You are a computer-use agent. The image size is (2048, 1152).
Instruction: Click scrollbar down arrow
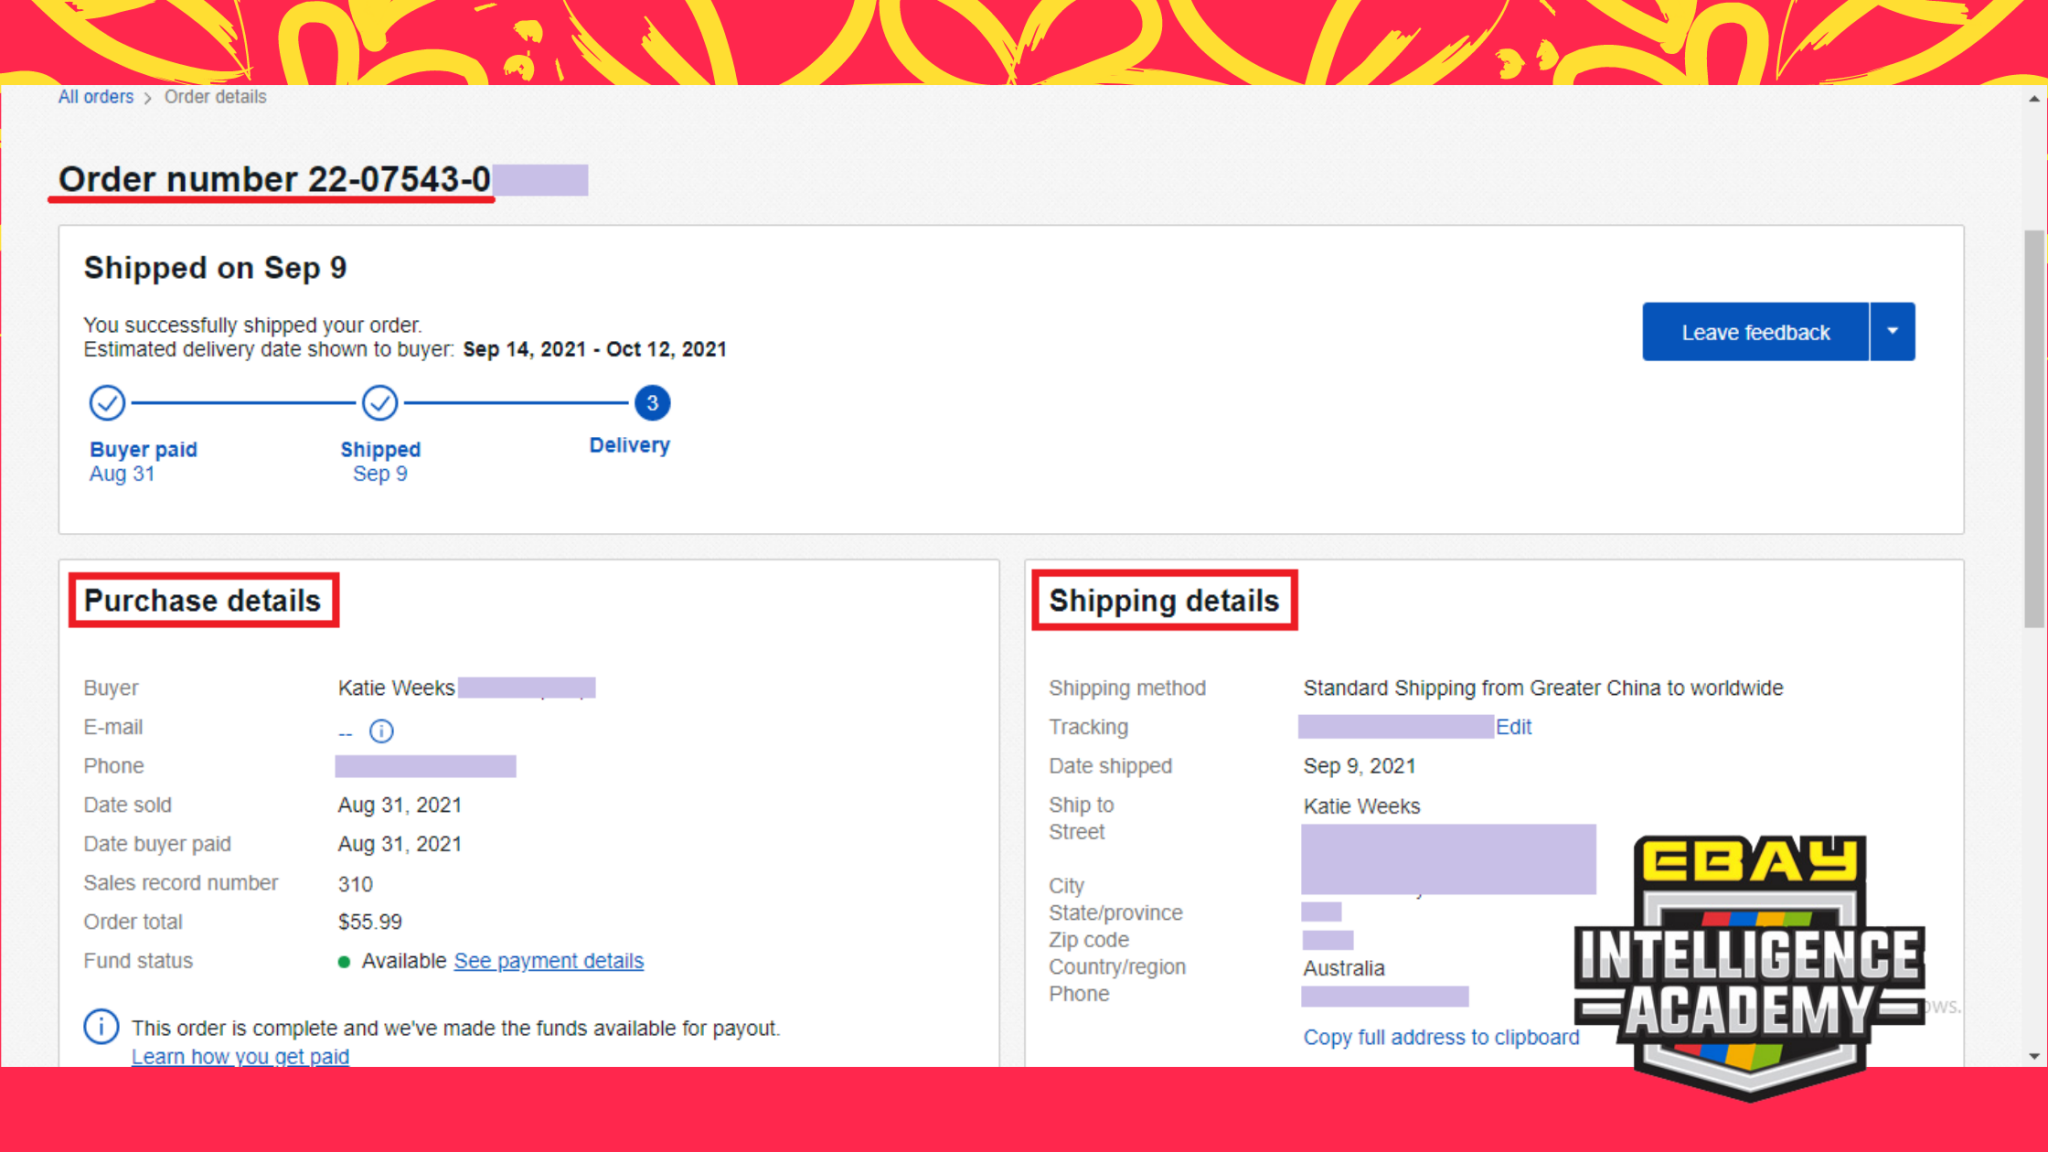(x=2034, y=1056)
